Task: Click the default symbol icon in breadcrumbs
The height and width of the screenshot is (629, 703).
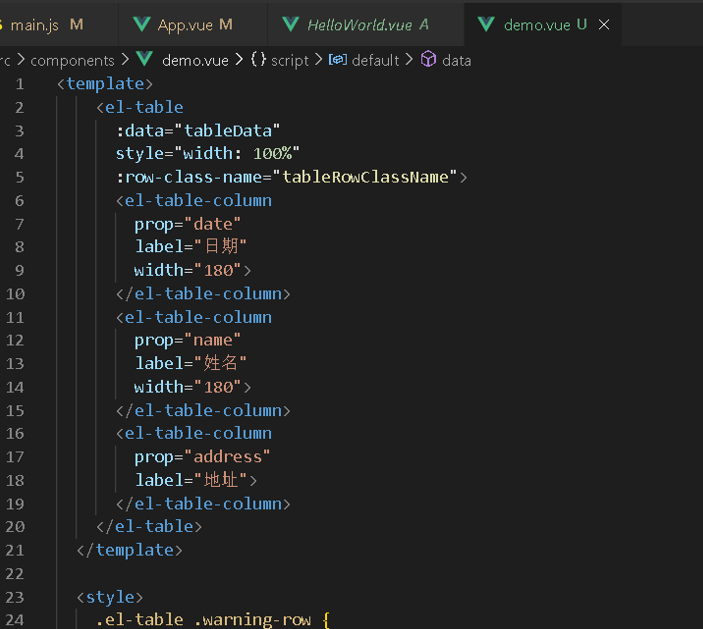Action: tap(338, 60)
